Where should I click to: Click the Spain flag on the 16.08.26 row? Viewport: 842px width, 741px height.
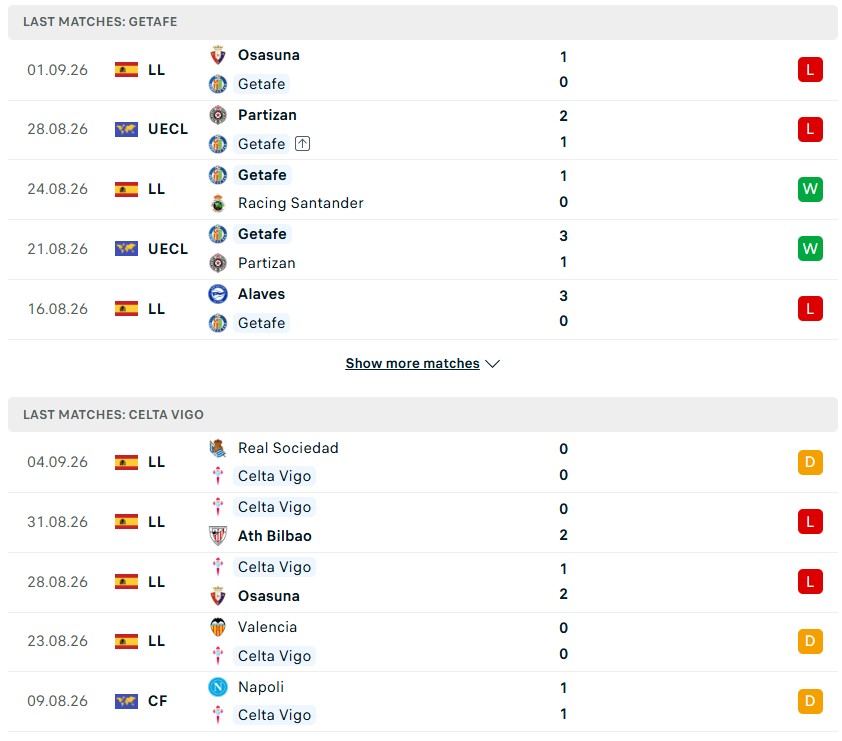(x=126, y=309)
